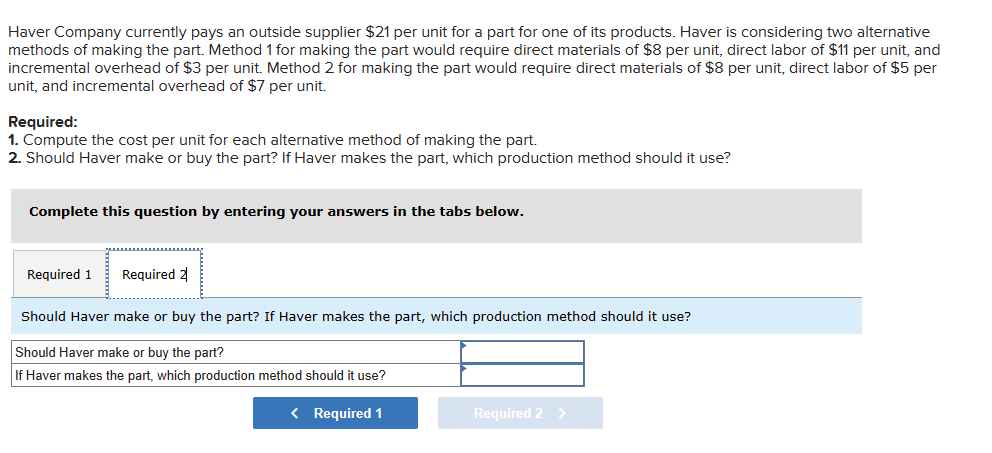The height and width of the screenshot is (453, 992).
Task: Click right chevron on Required 2 button
Action: point(562,413)
